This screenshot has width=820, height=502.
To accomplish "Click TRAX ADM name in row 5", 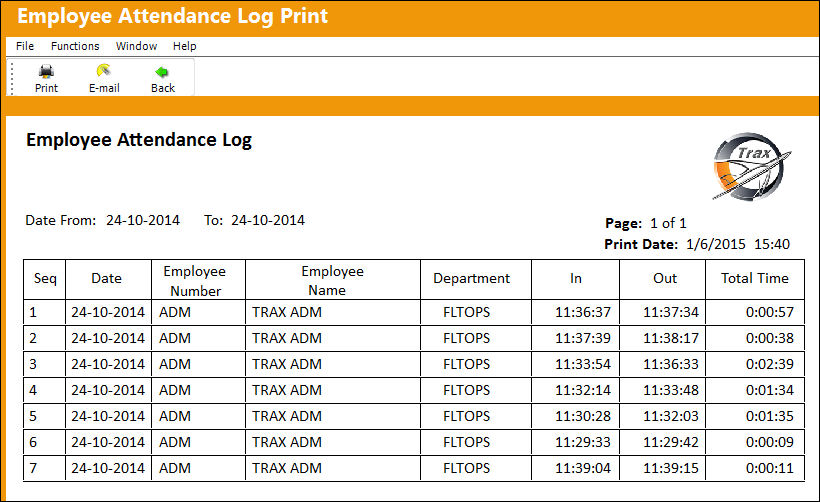I will tap(287, 416).
